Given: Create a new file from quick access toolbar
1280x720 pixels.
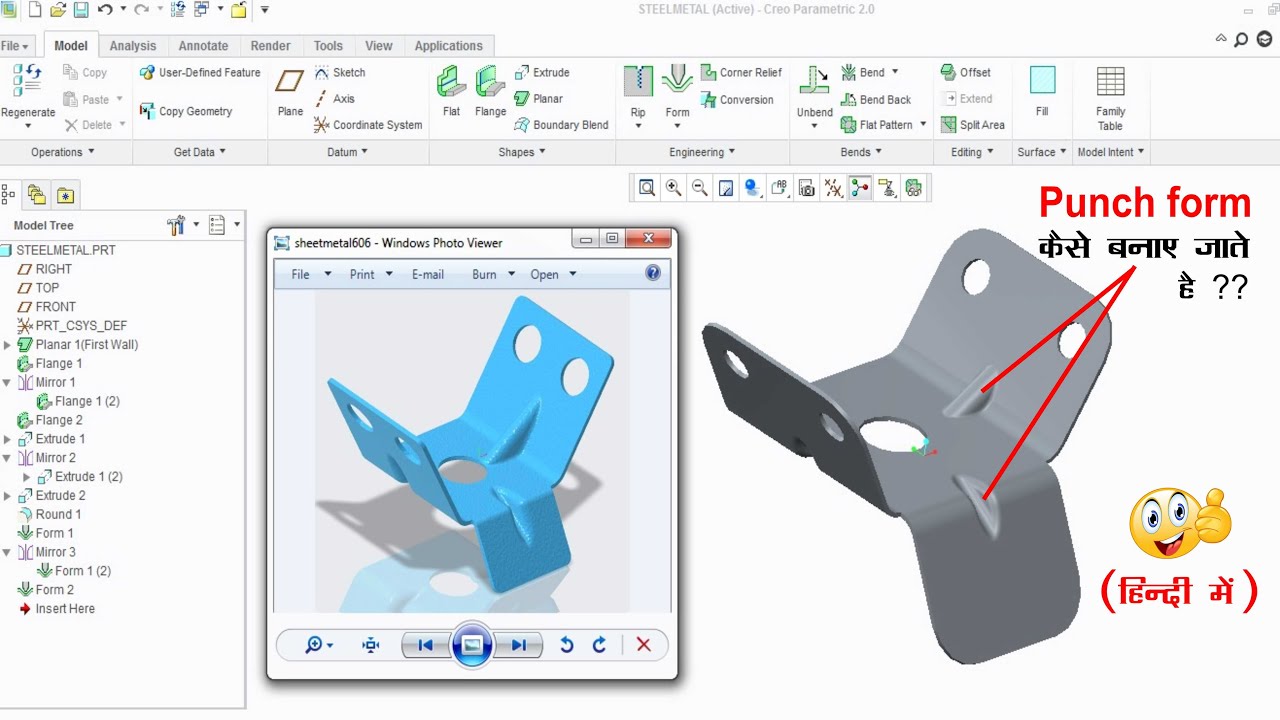Looking at the screenshot, I should click(35, 10).
